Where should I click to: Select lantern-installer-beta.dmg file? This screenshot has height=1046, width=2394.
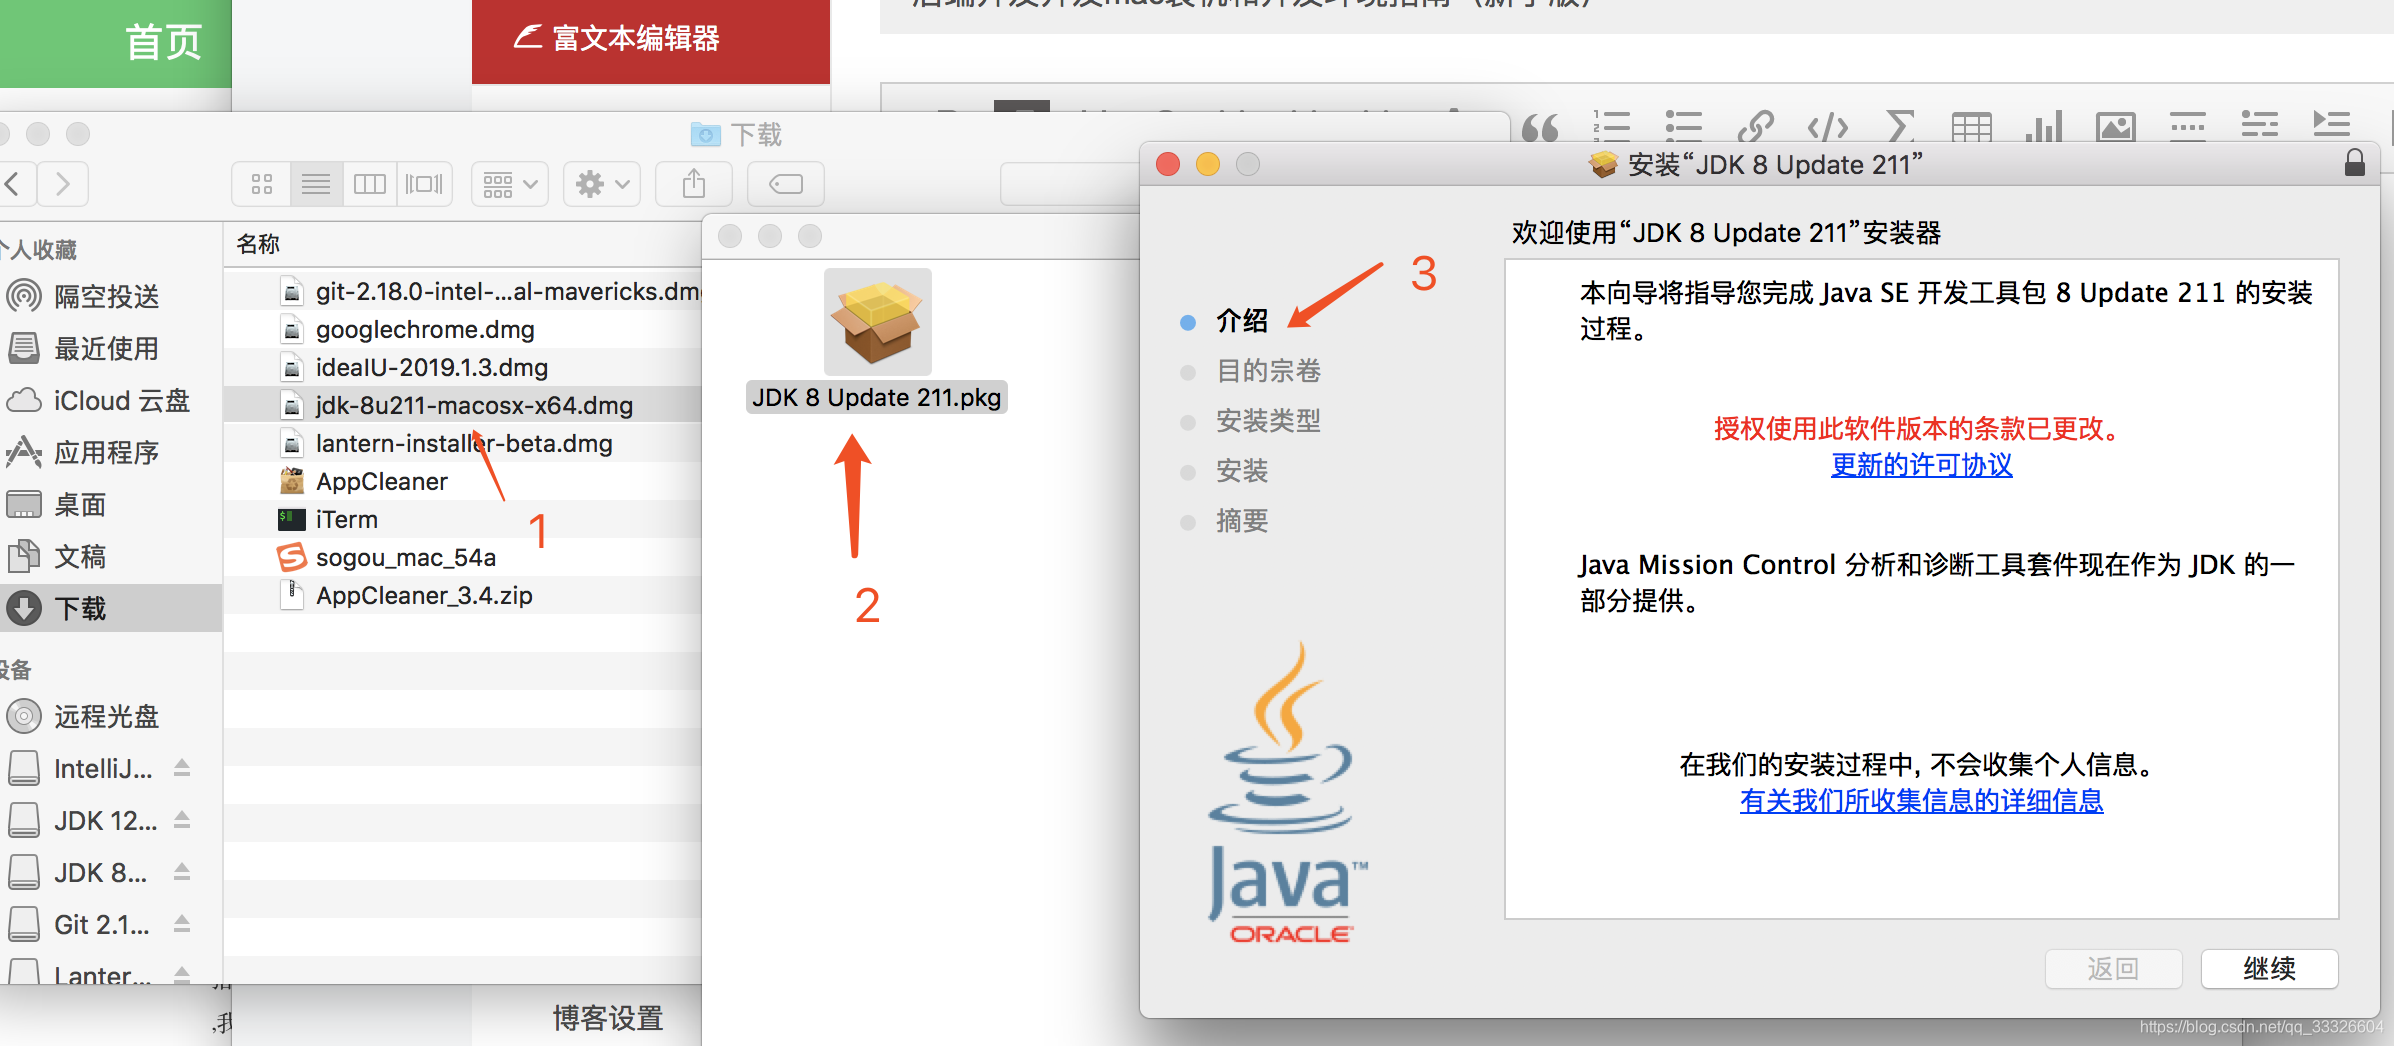[x=463, y=443]
